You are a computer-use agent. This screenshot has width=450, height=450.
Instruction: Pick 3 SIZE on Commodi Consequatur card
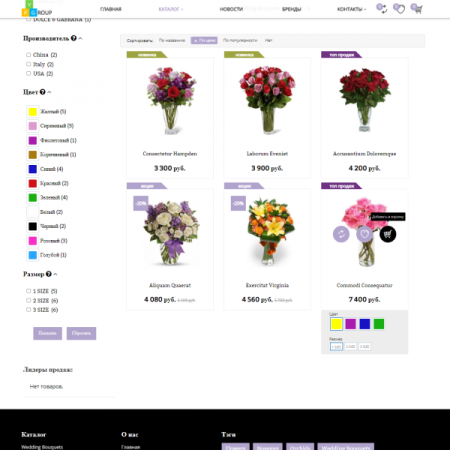click(364, 347)
